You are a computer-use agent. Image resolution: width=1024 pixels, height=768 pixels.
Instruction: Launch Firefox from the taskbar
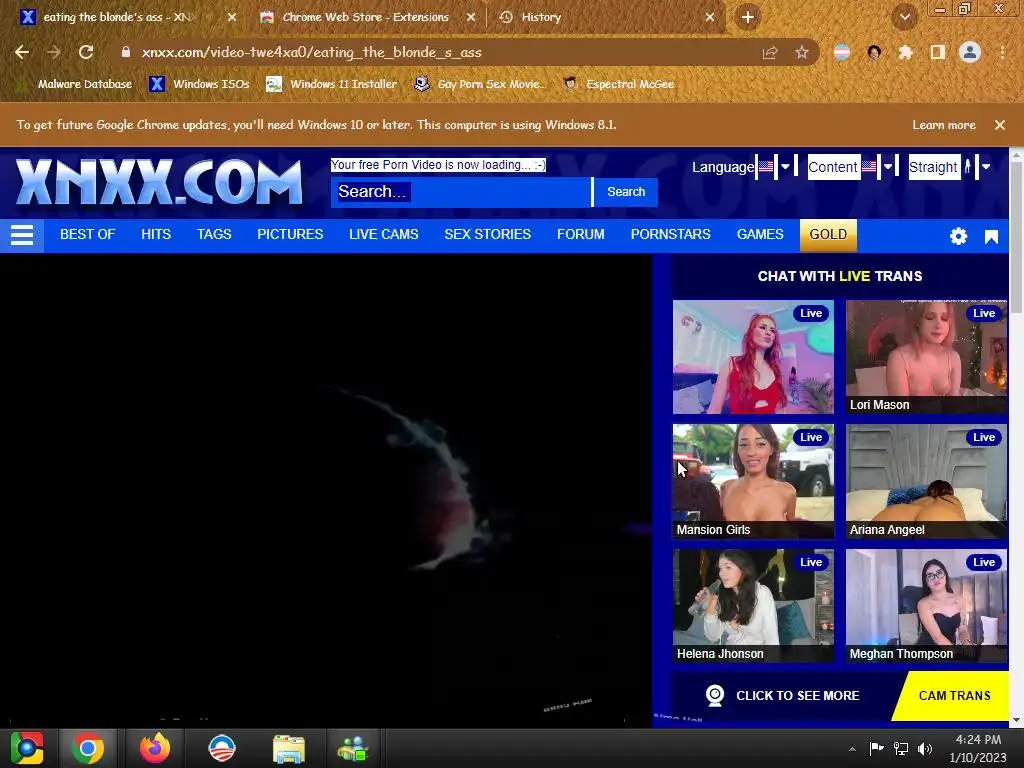(155, 748)
